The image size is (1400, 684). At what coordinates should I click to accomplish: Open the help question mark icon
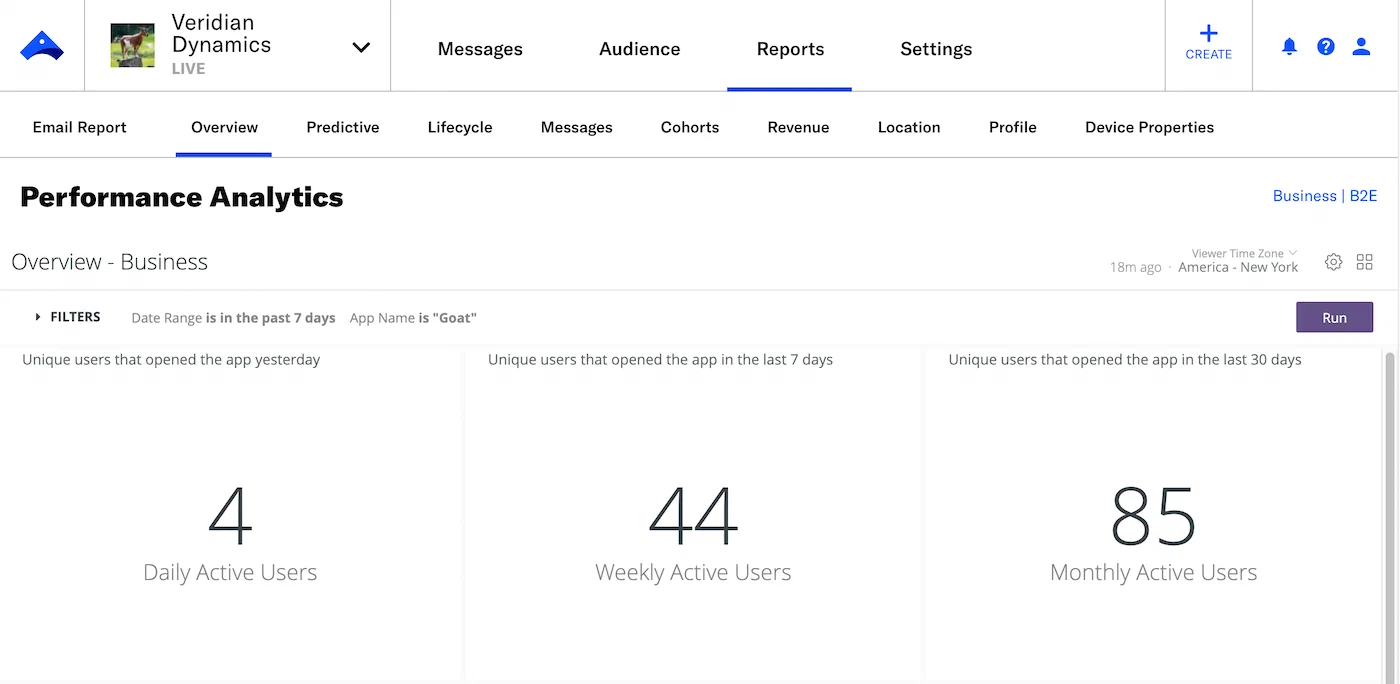tap(1326, 46)
